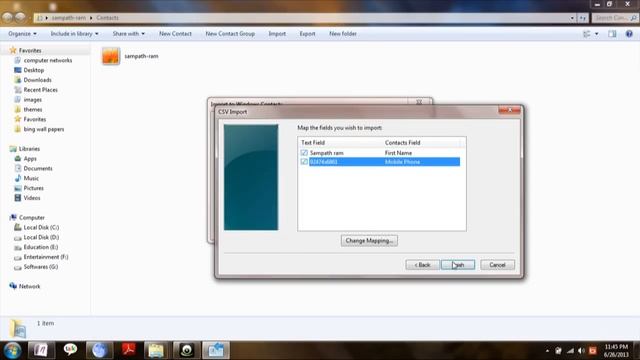The width and height of the screenshot is (640, 360).
Task: Close the Import to Windows Contacts dialog
Action: [x=419, y=102]
